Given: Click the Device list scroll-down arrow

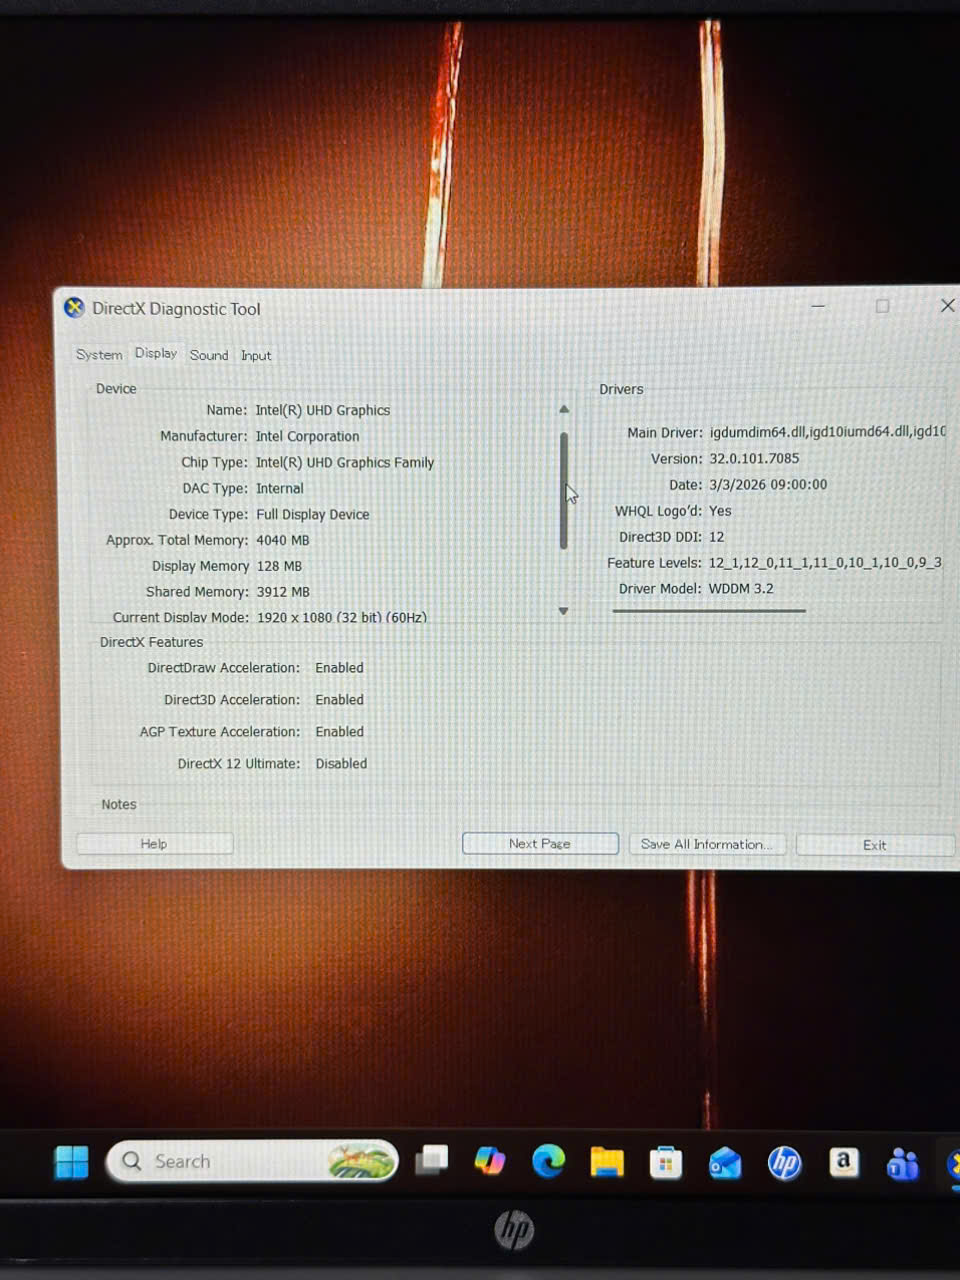Looking at the screenshot, I should tap(564, 611).
